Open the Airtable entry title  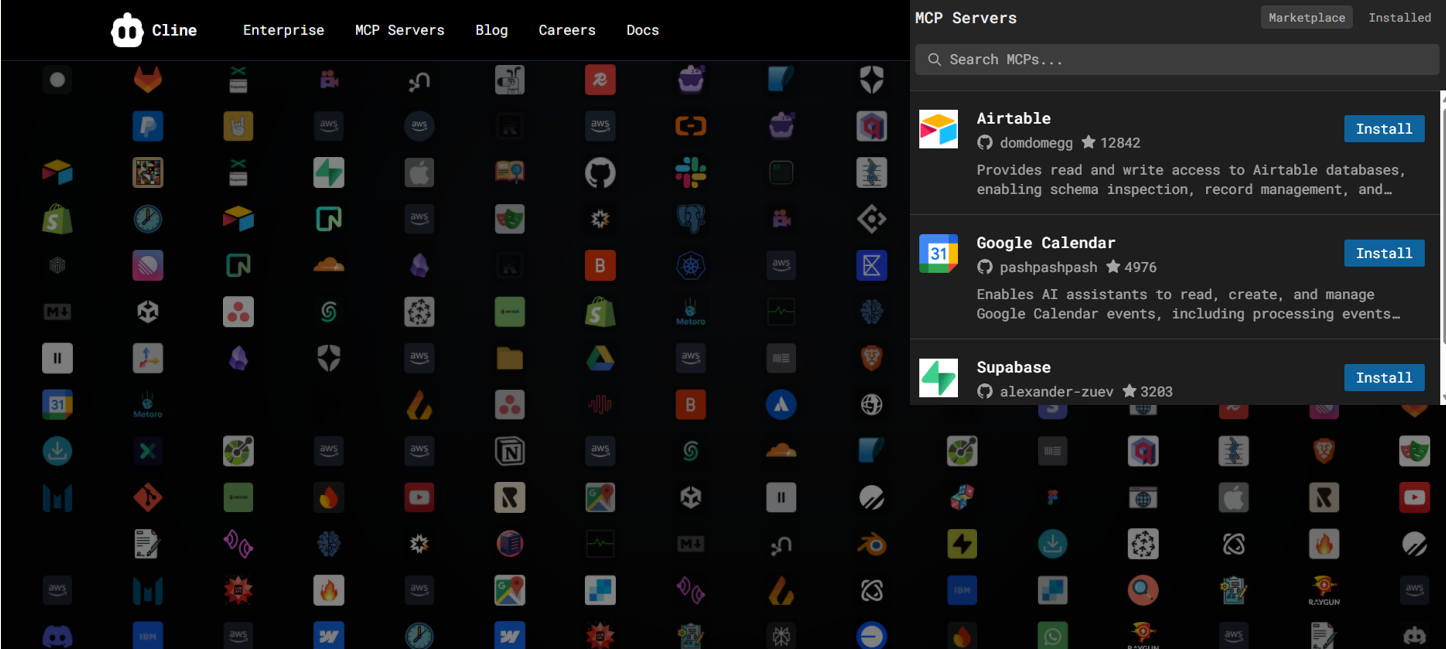(1013, 118)
